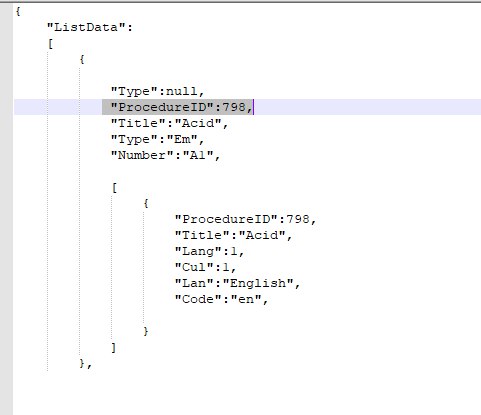Click the highlighted "ProcedureID":798 line
This screenshot has width=481, height=415.
tap(182, 107)
